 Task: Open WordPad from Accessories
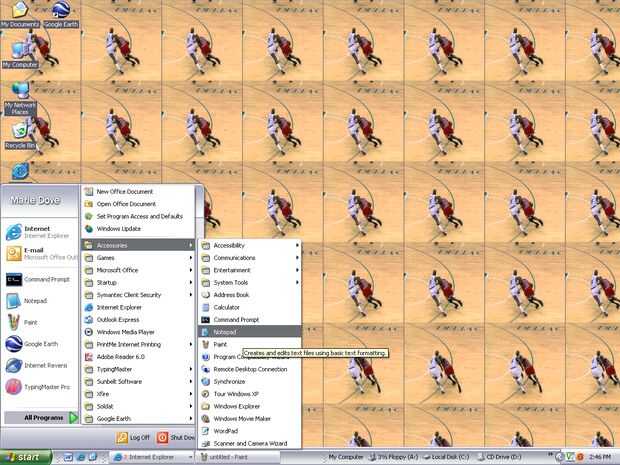point(250,431)
